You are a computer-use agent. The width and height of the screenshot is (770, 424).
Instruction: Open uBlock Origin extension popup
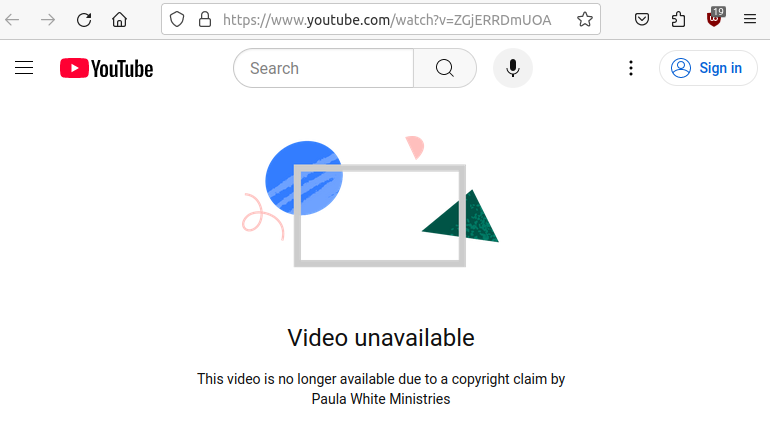point(715,19)
